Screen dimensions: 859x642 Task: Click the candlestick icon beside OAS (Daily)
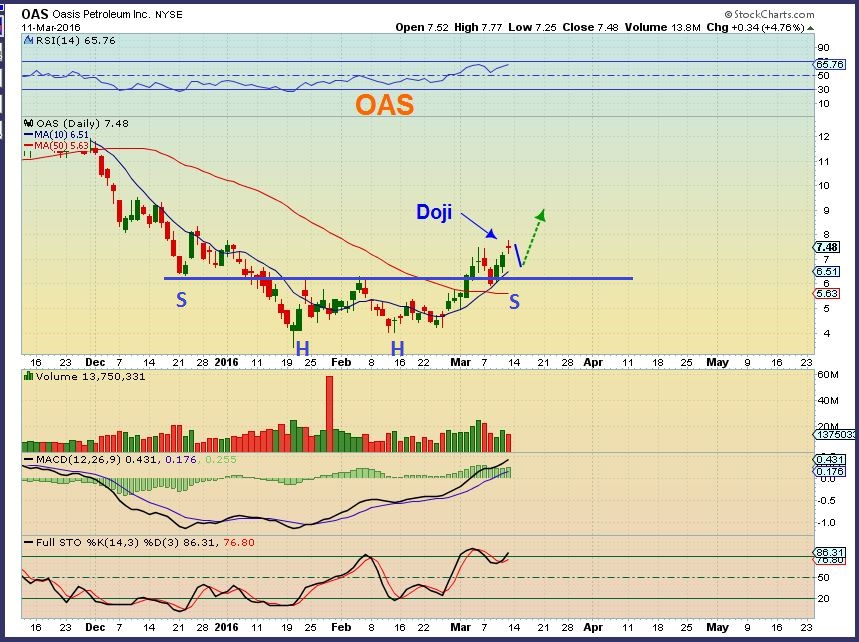28,124
